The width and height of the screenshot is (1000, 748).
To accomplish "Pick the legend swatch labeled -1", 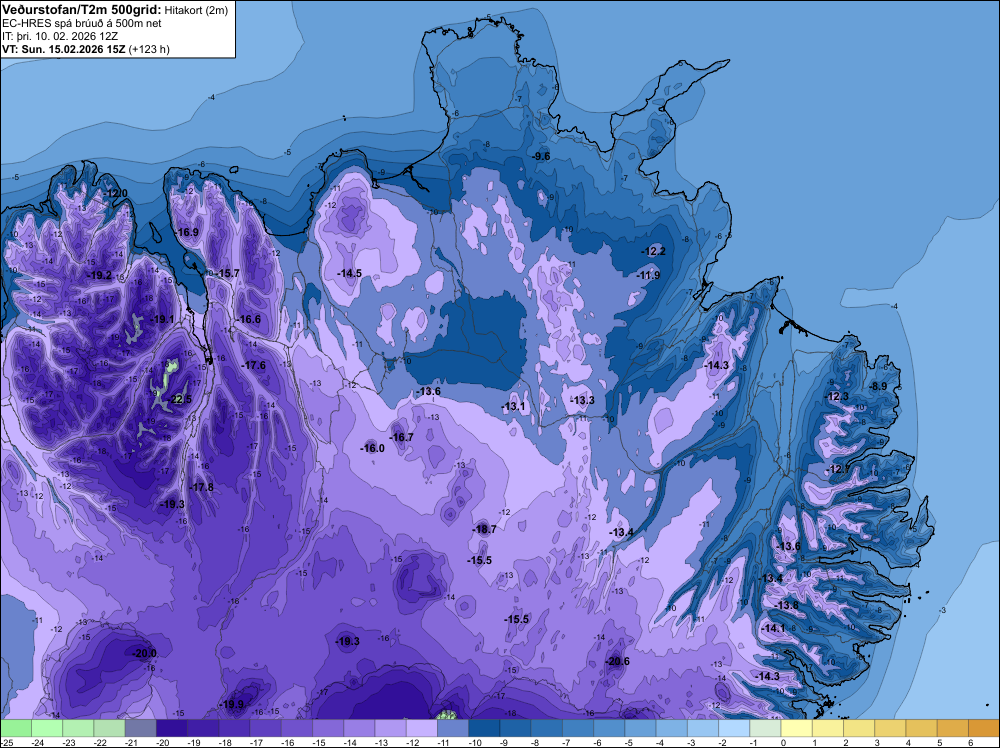I will (x=766, y=728).
